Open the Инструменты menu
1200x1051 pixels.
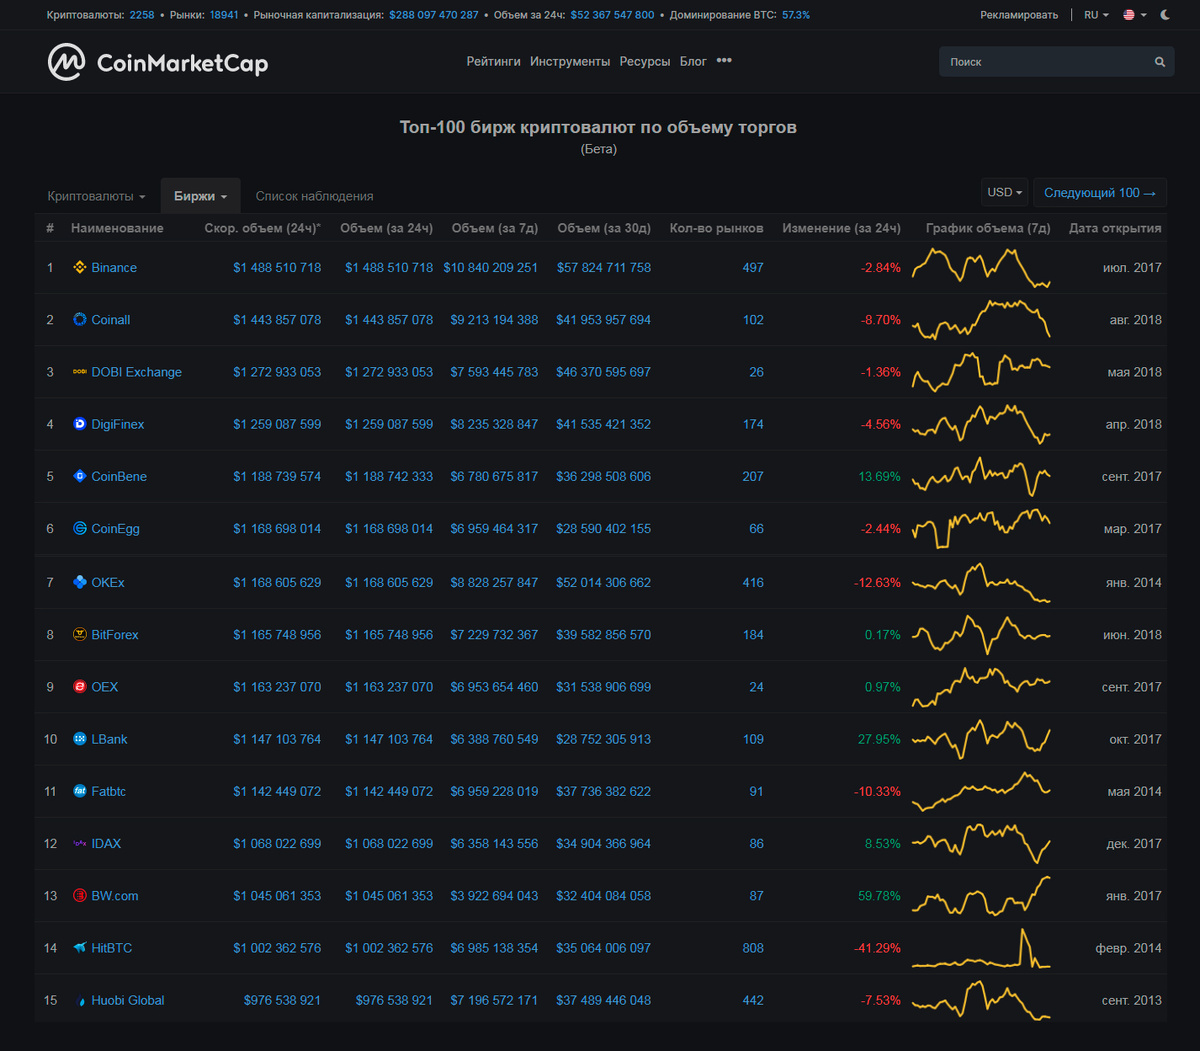click(x=570, y=62)
